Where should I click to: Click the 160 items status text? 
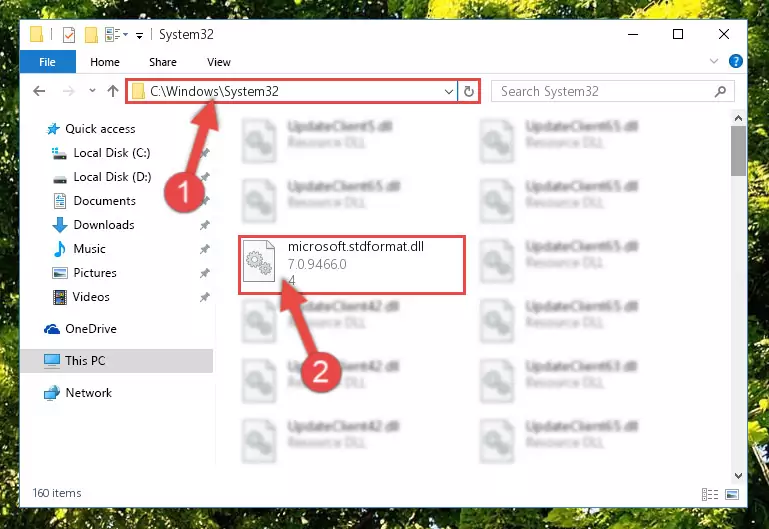(x=57, y=493)
